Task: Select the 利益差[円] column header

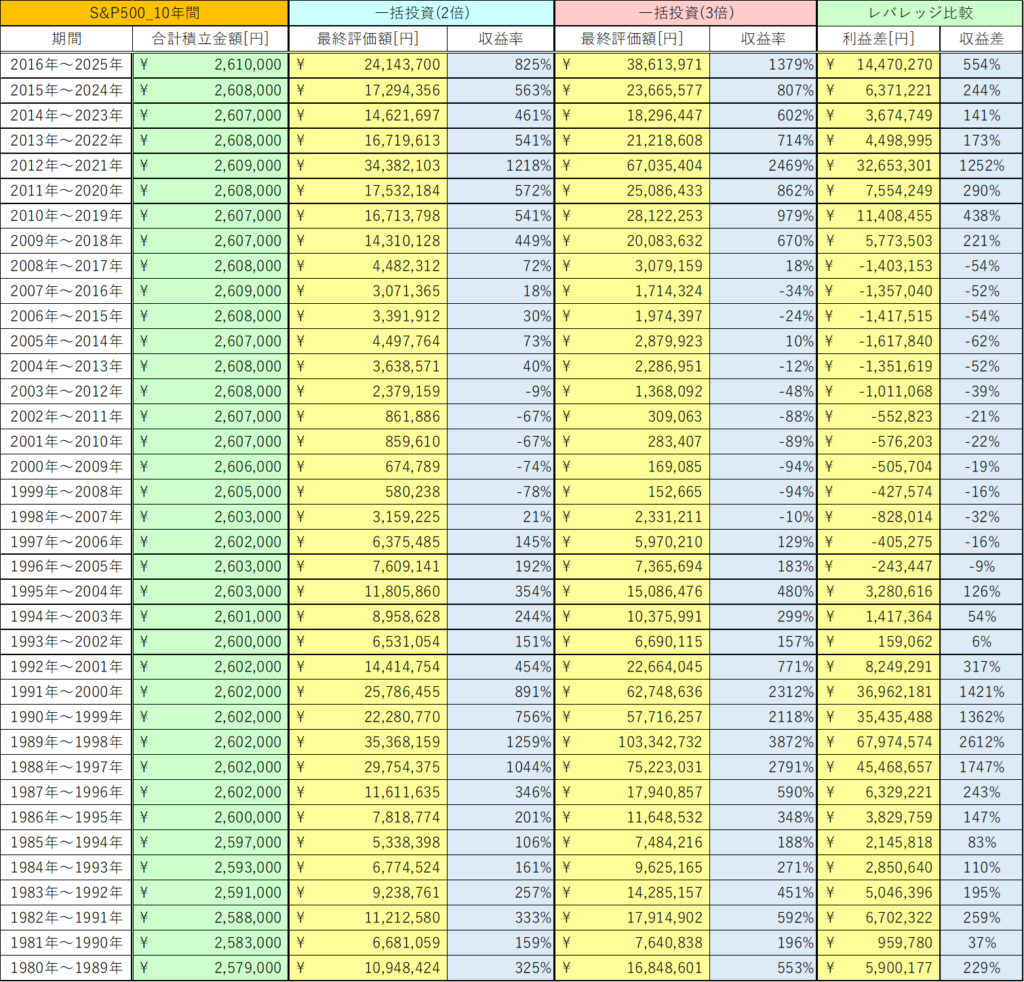Action: 879,39
